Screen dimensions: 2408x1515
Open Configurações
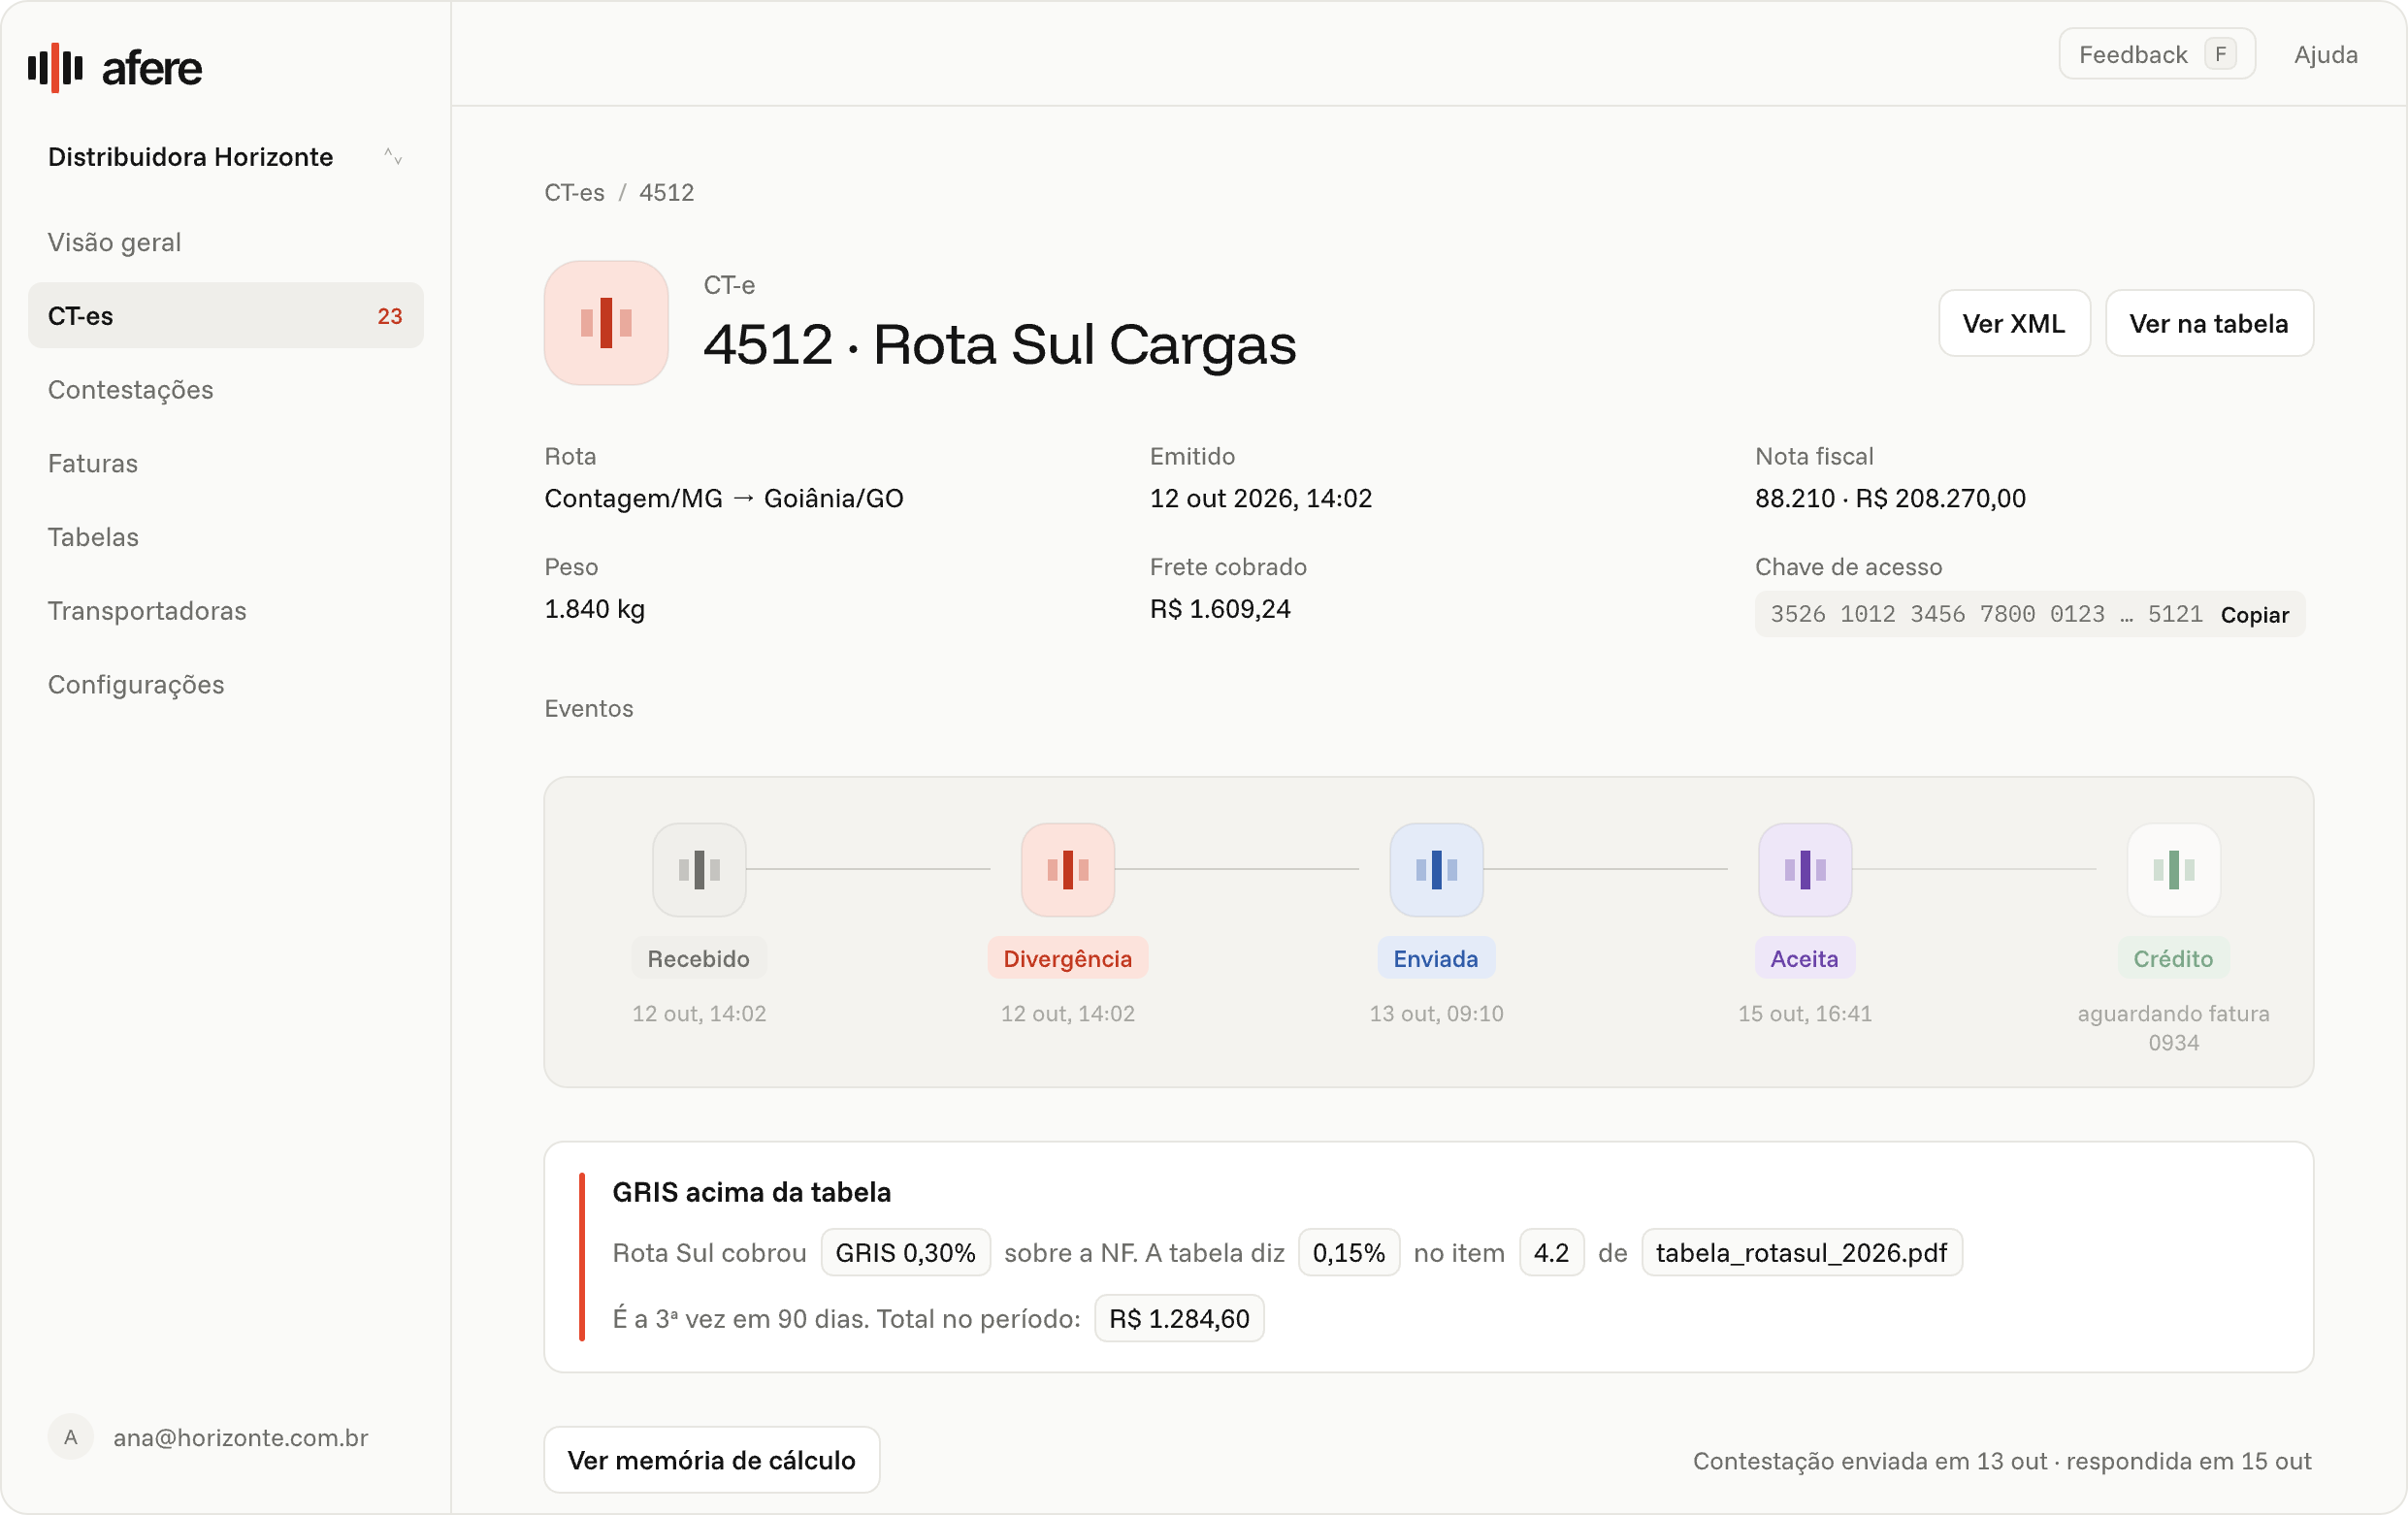tap(226, 684)
